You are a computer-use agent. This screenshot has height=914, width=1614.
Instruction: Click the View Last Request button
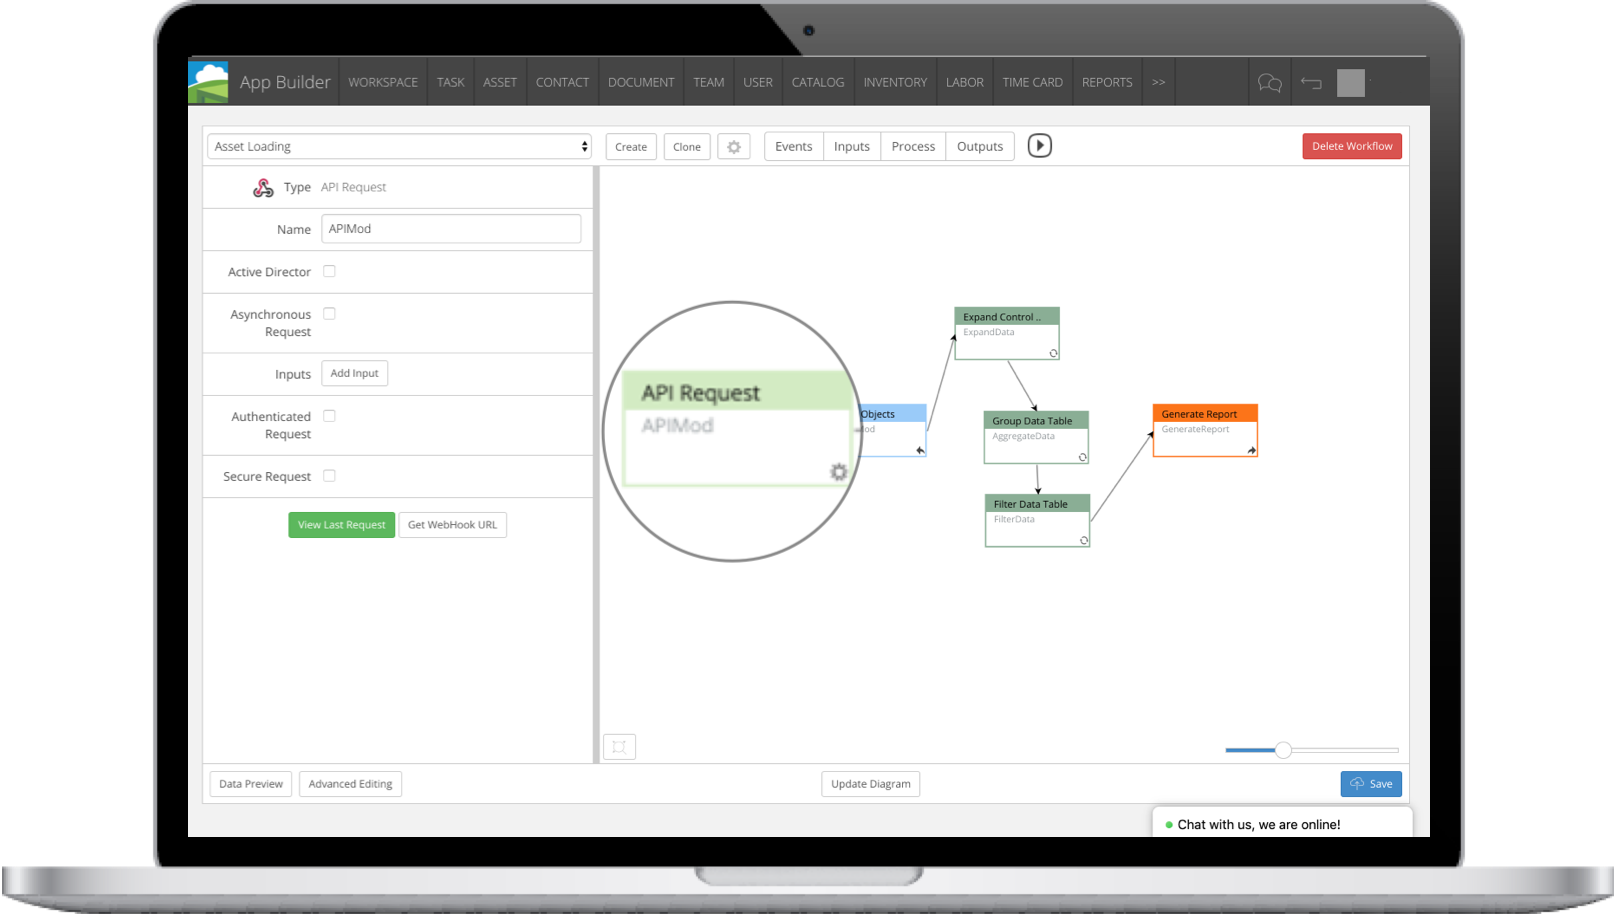coord(341,524)
